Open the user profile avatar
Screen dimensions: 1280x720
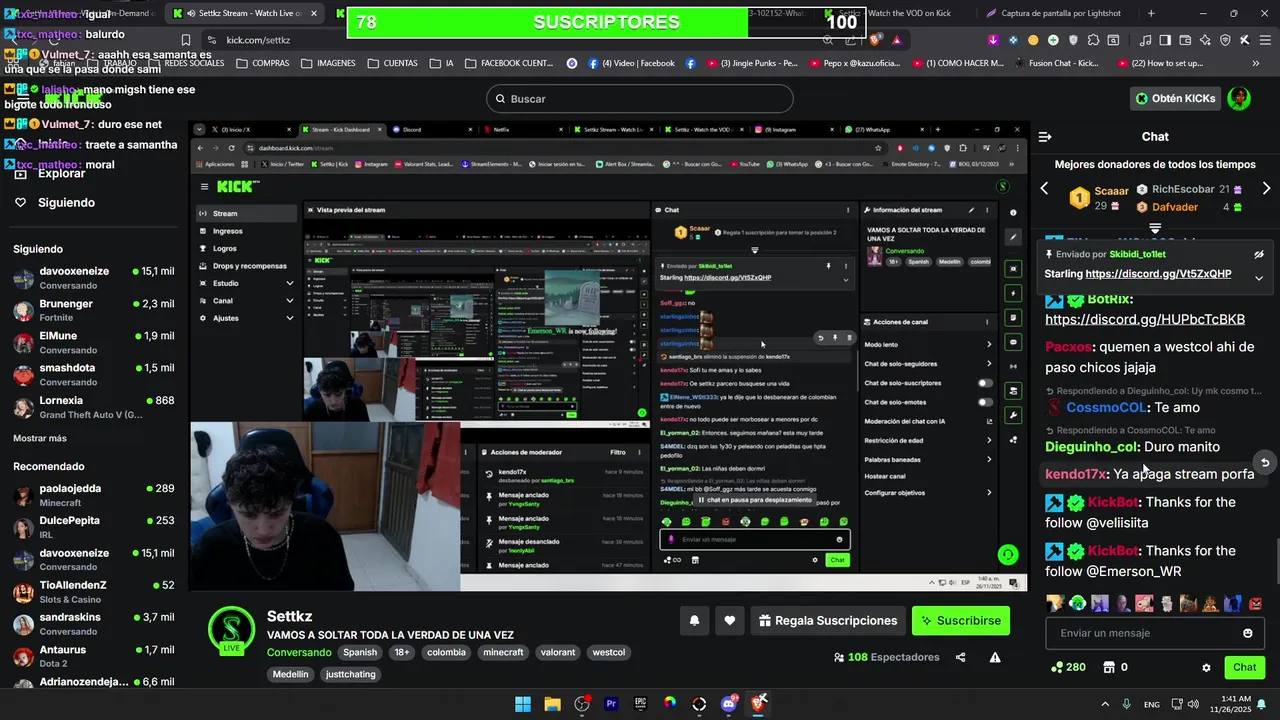(x=1239, y=98)
